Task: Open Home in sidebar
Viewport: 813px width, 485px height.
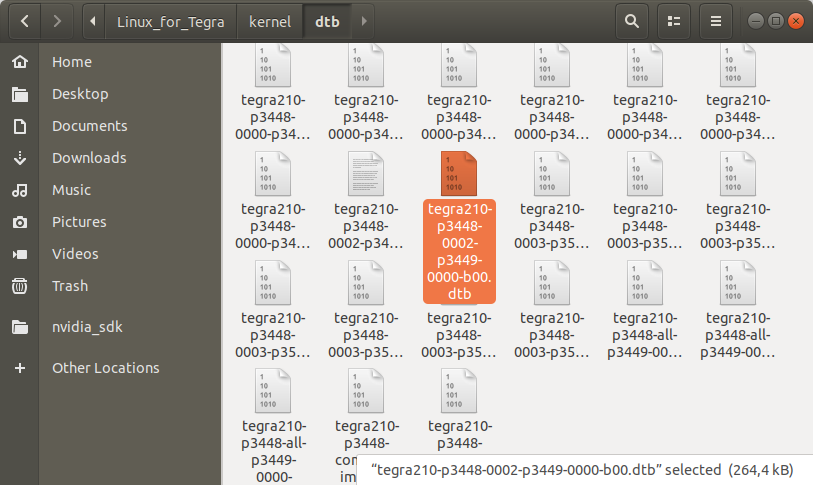Action: pos(72,62)
